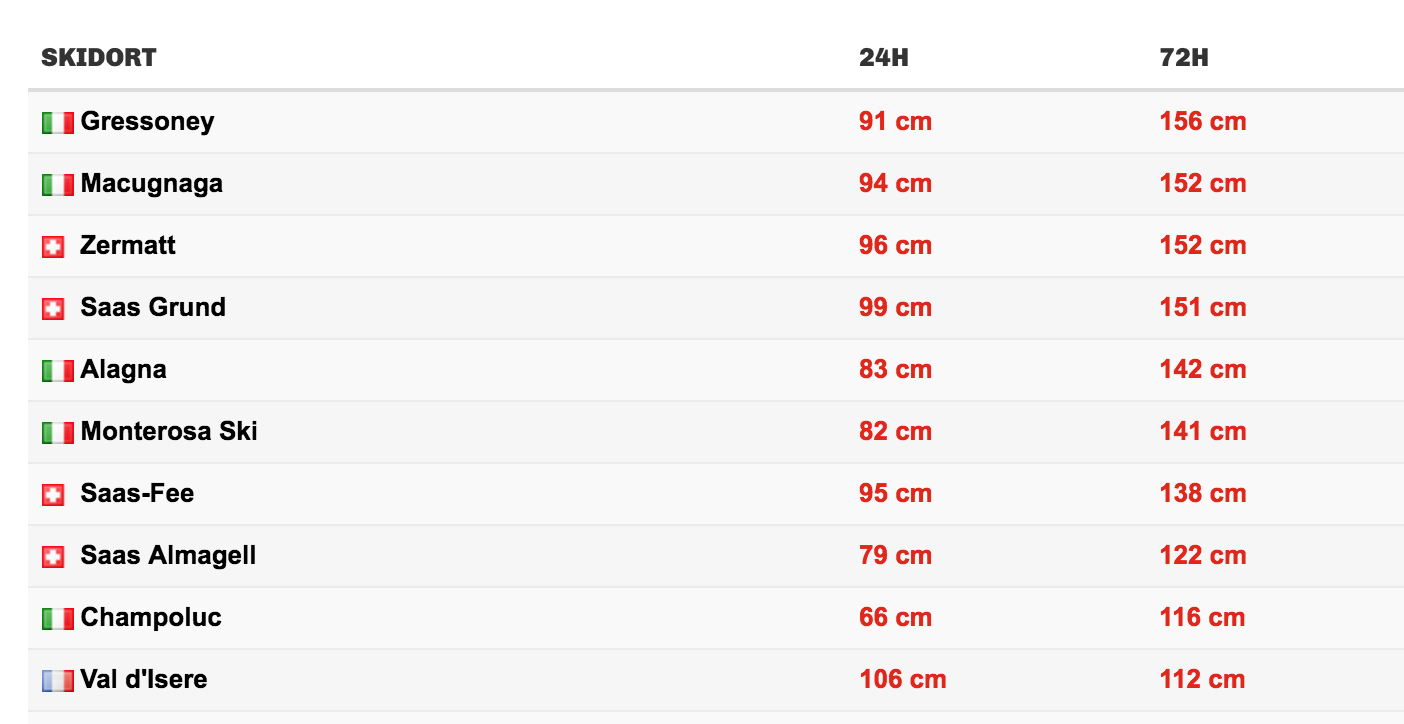Viewport: 1404px width, 724px height.
Task: Click the Italian flag beside Monterosa Ski
Action: 57,433
